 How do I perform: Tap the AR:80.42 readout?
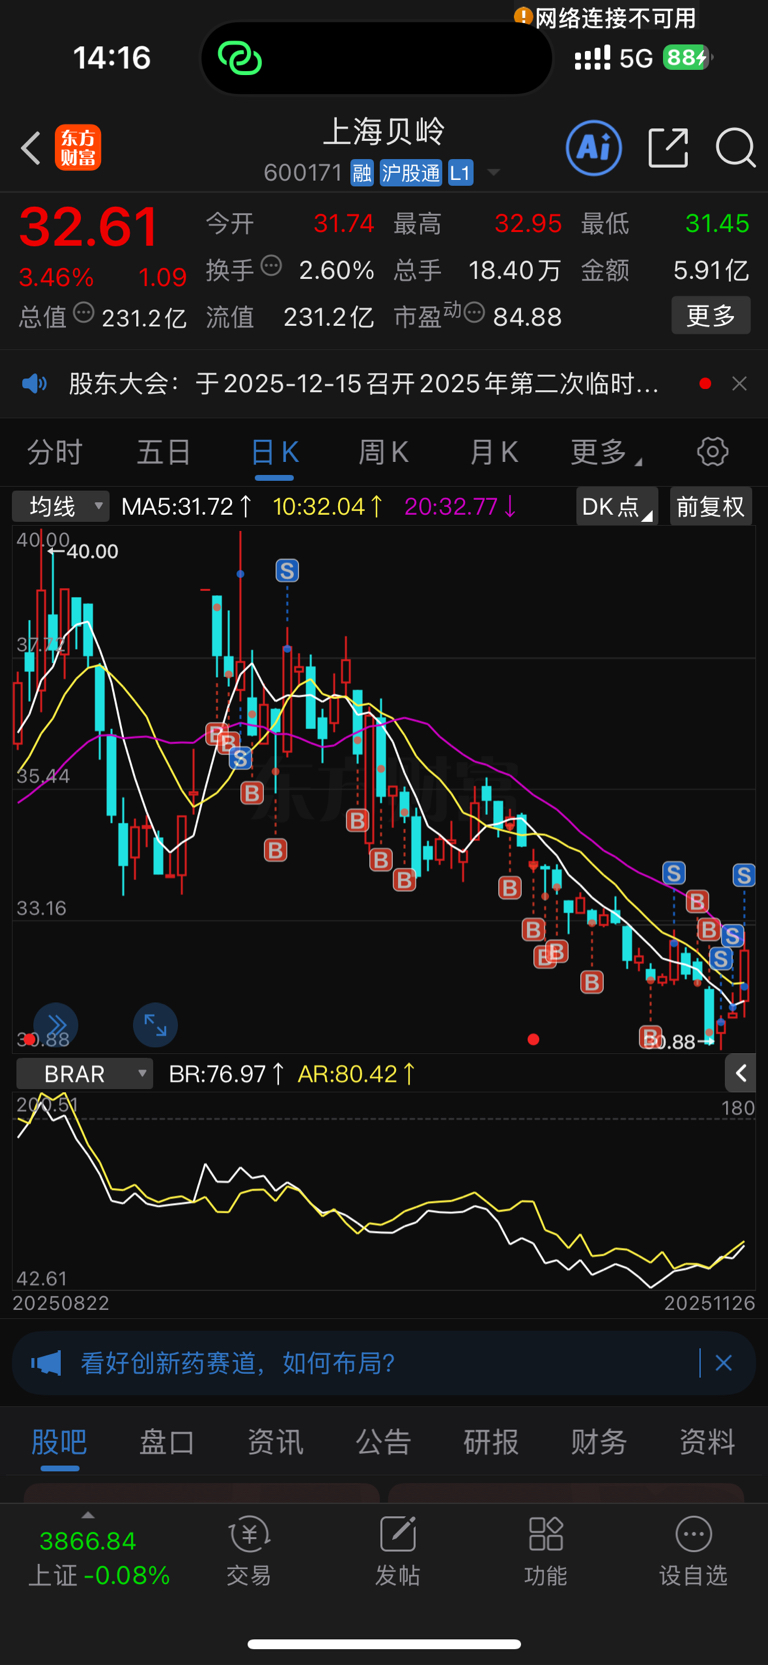357,1074
